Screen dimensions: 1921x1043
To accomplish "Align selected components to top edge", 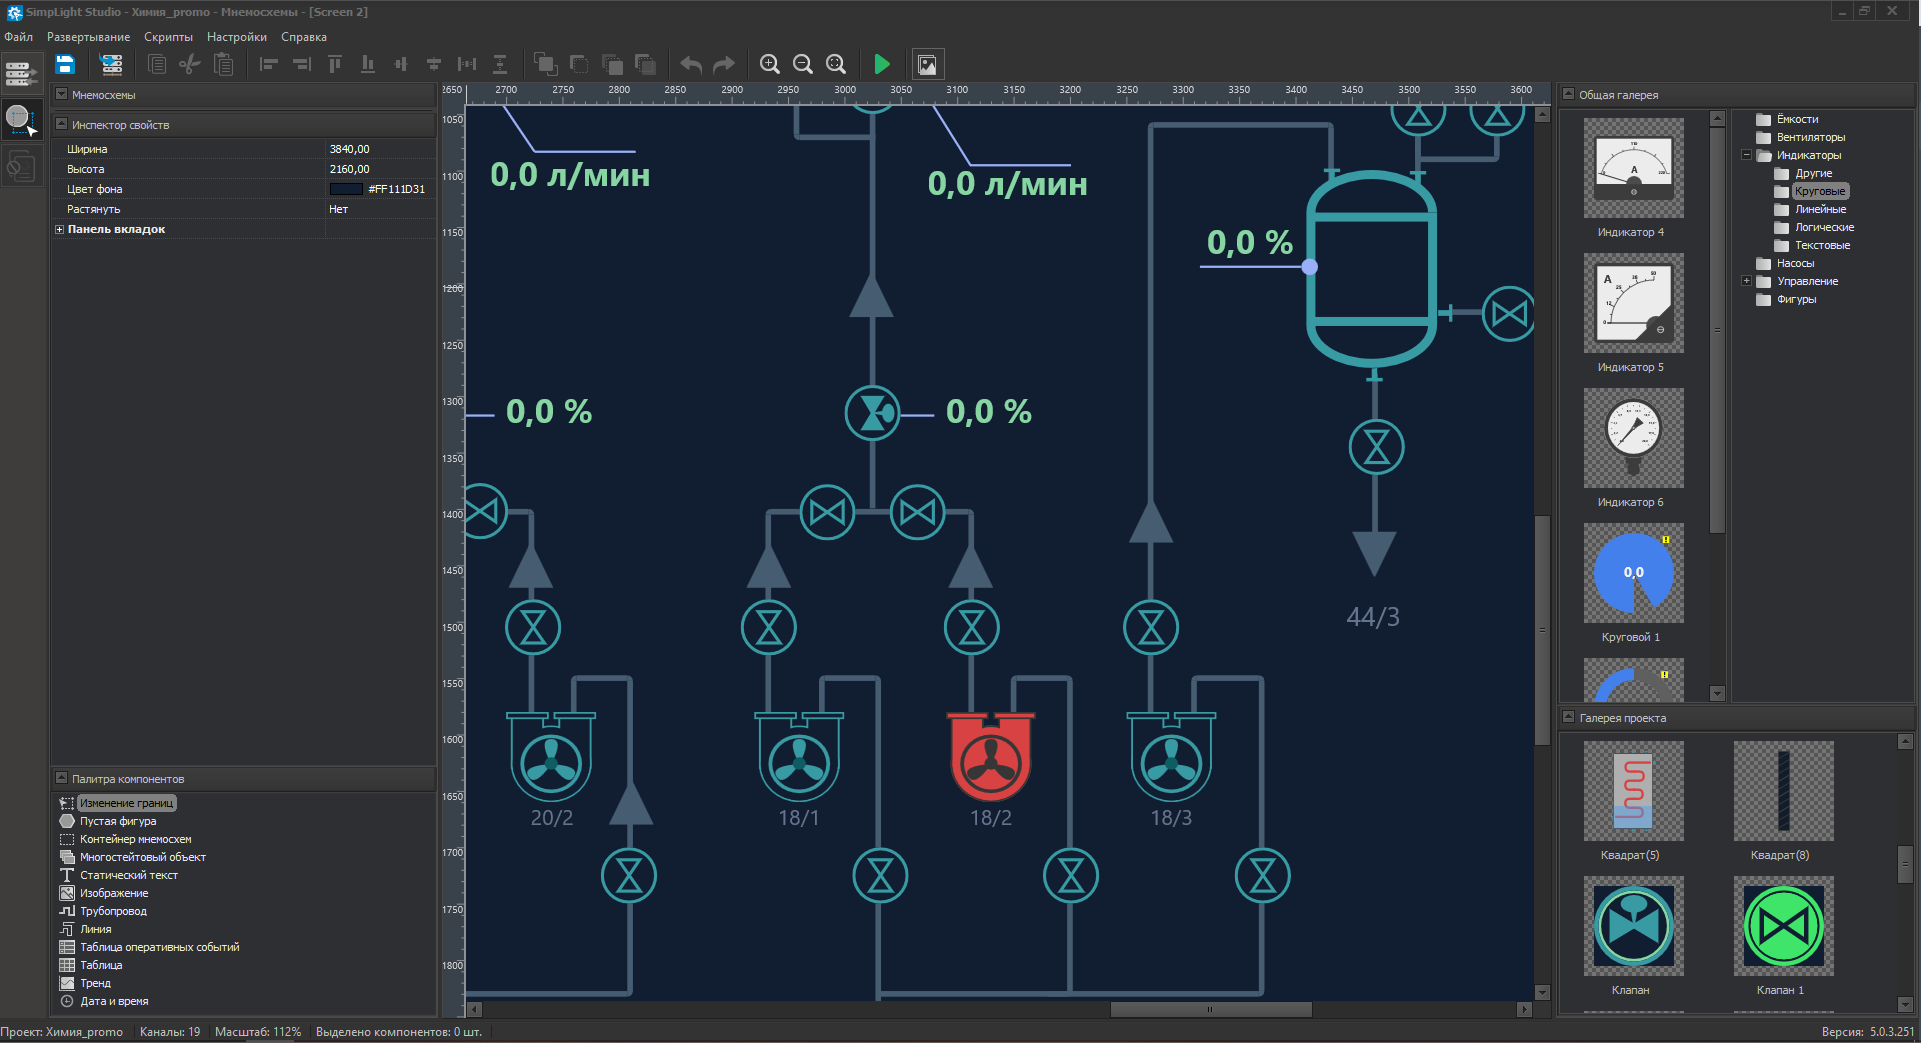I will click(335, 65).
